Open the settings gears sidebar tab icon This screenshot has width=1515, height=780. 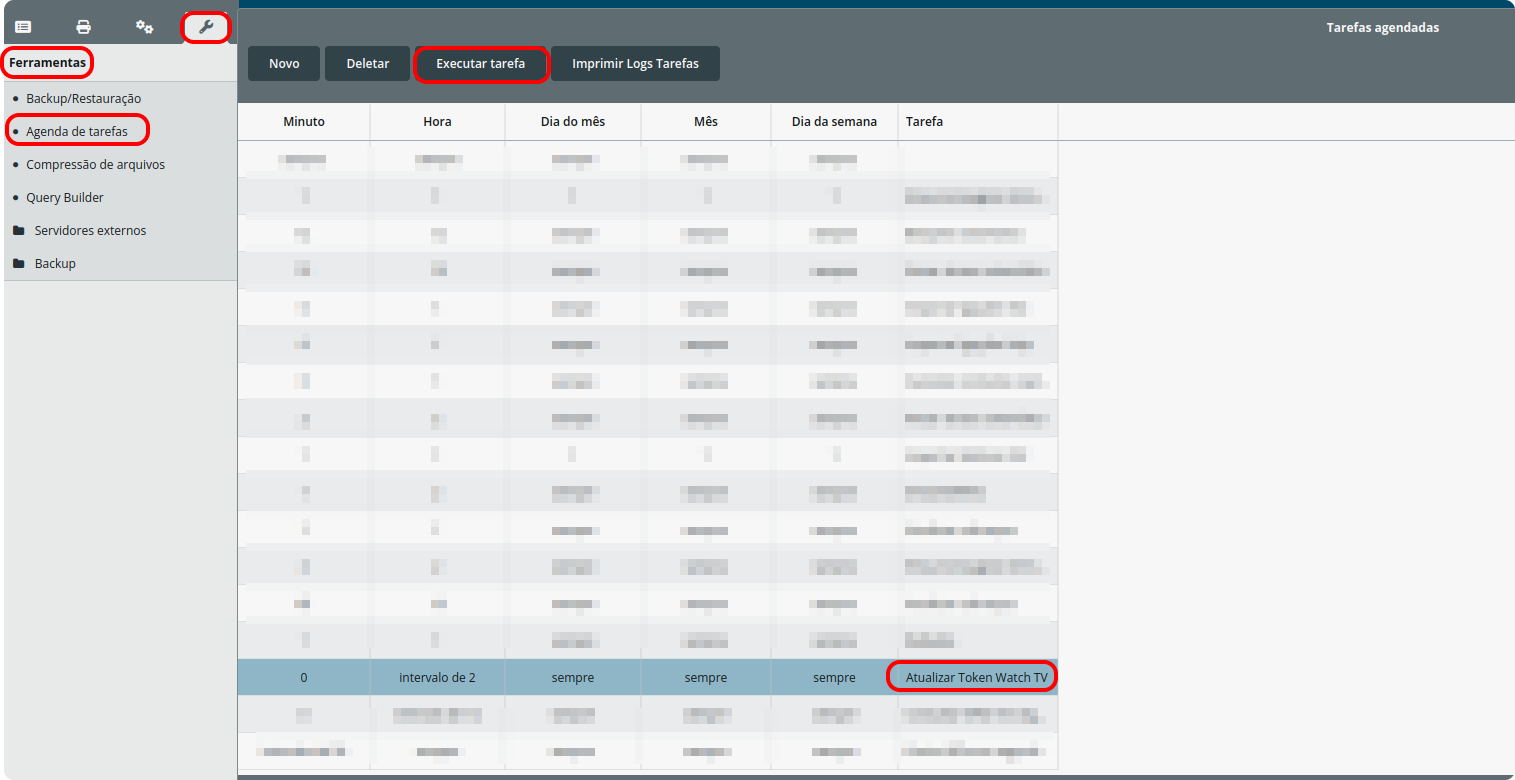click(x=145, y=27)
